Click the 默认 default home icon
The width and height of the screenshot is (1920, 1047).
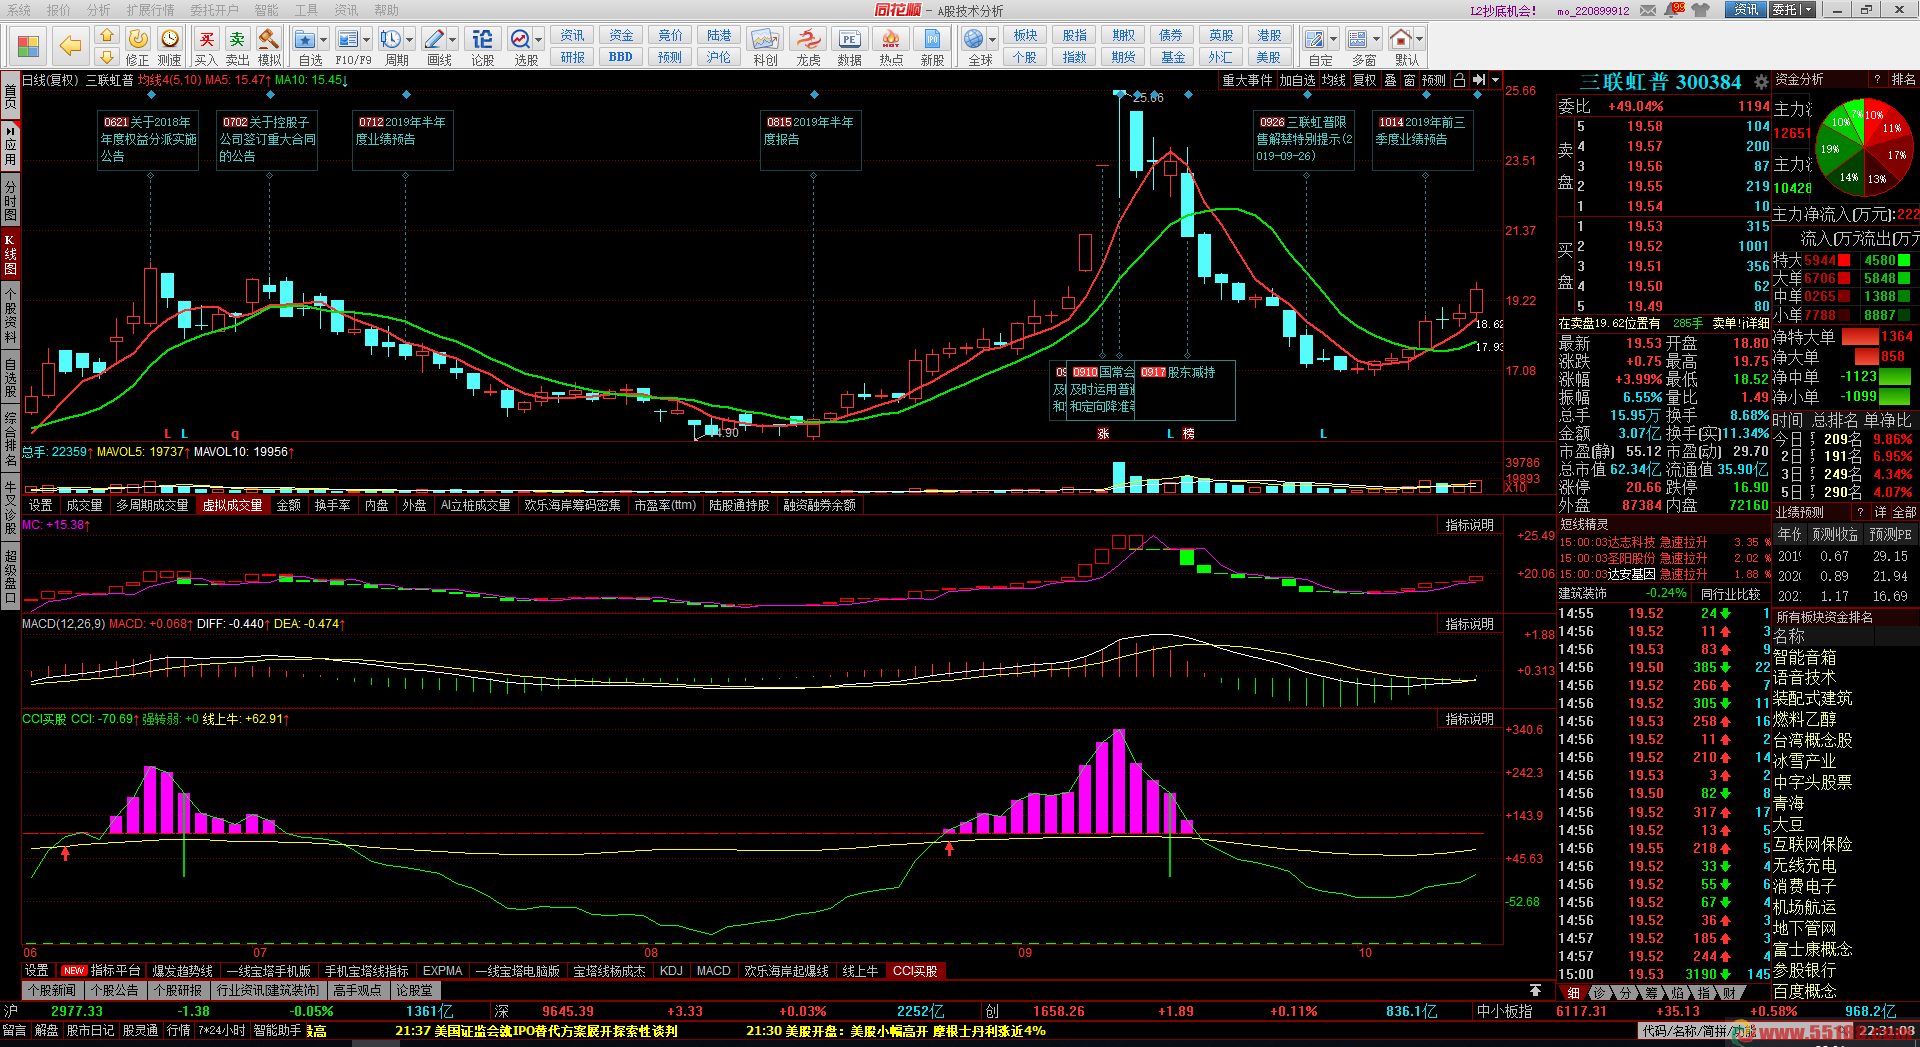pos(1401,40)
